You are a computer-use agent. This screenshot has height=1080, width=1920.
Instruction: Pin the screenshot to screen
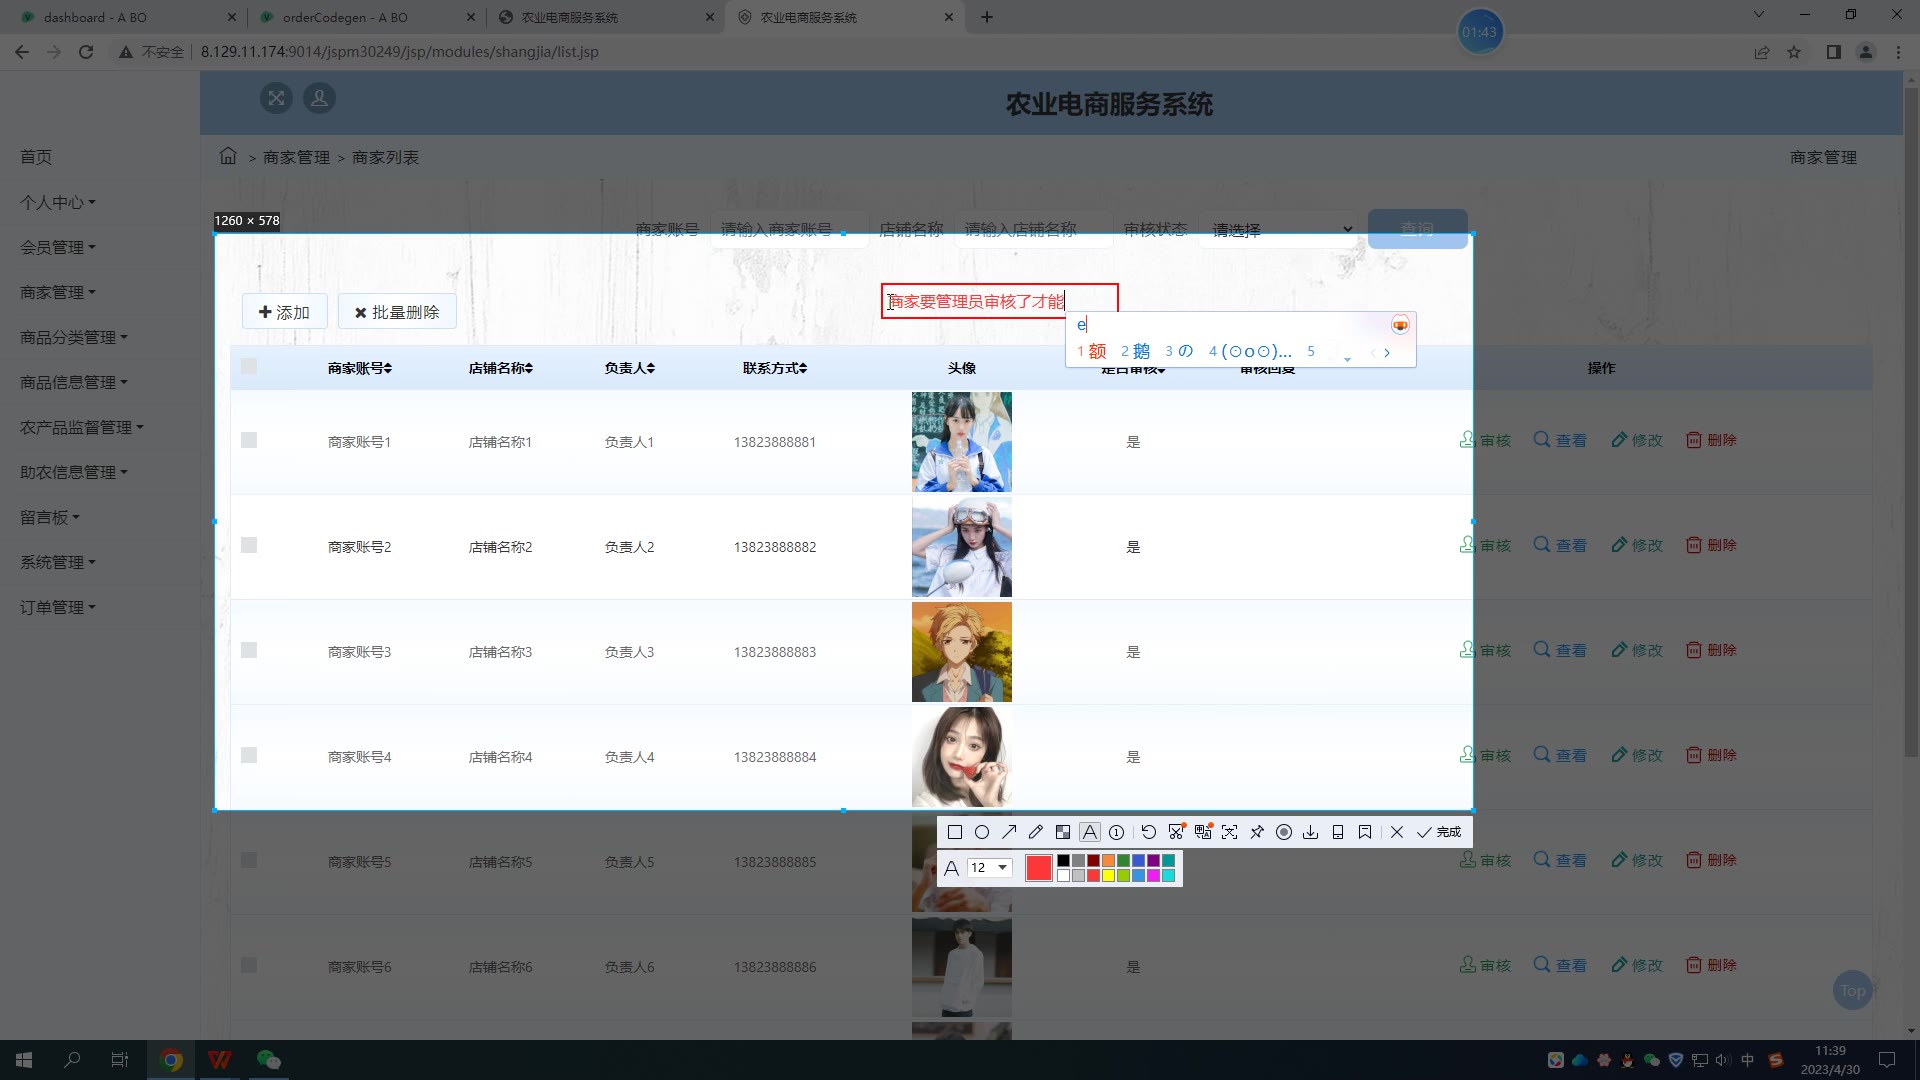pyautogui.click(x=1257, y=832)
